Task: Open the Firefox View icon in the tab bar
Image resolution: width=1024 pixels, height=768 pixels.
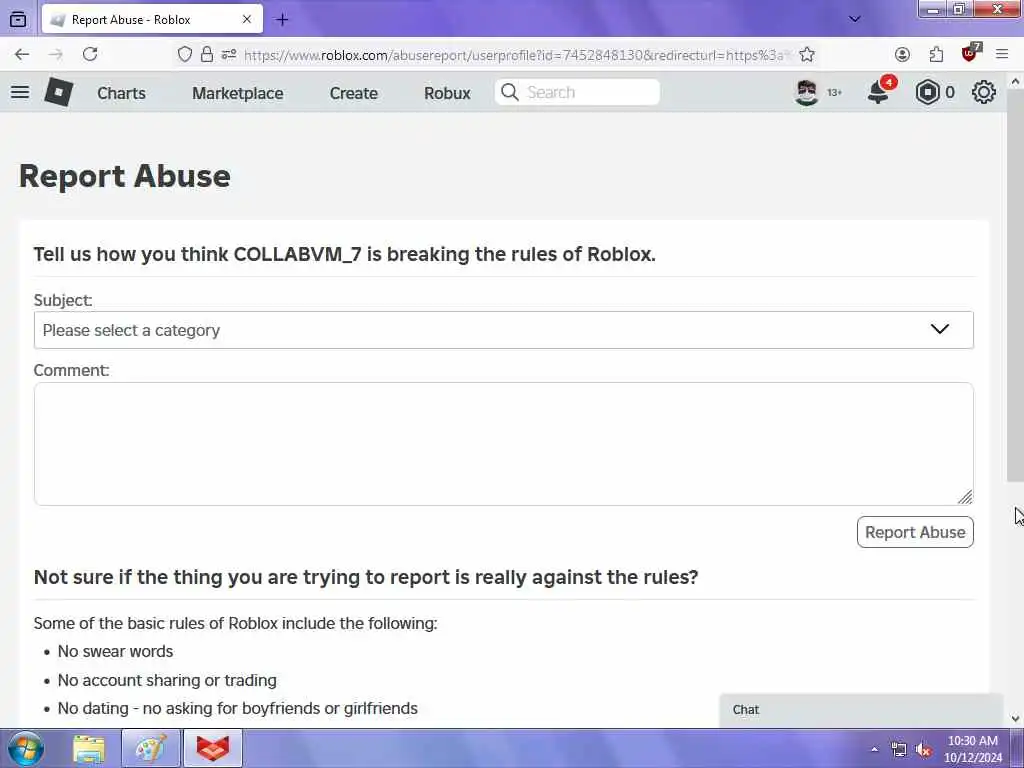Action: [x=18, y=19]
